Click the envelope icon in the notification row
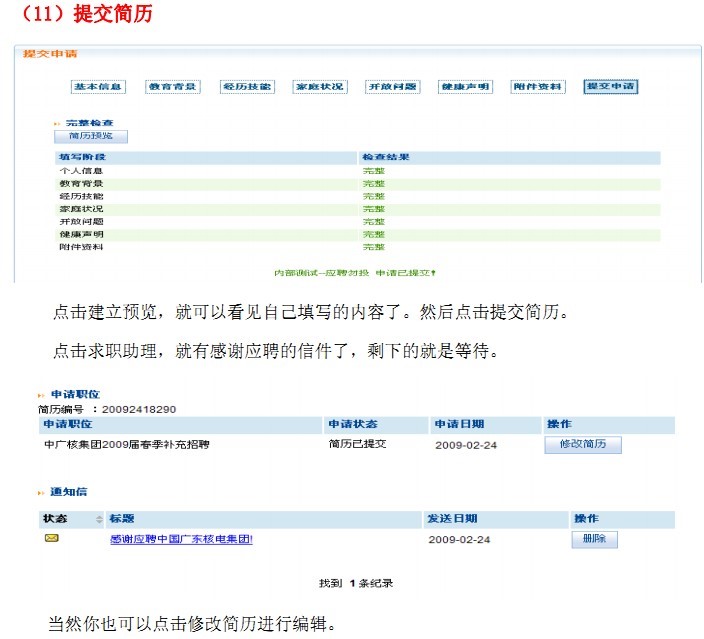The image size is (704, 639). point(52,538)
